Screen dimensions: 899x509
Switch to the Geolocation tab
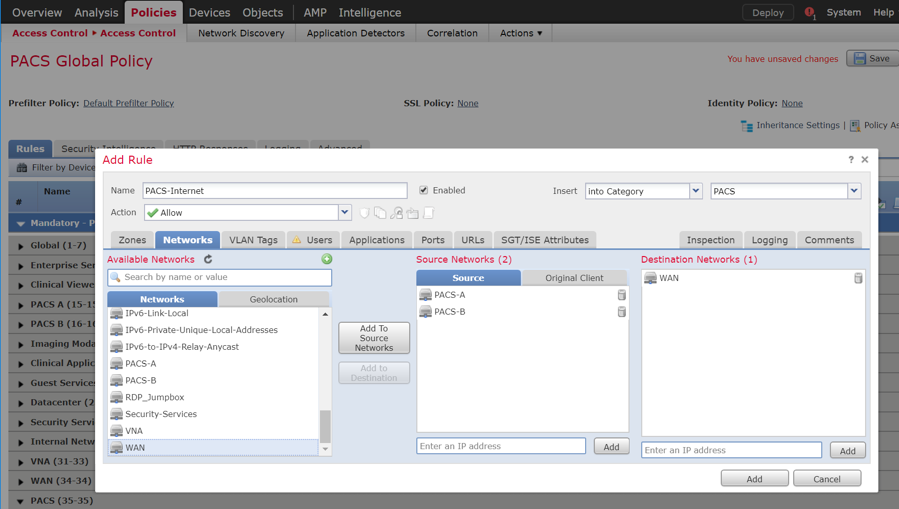(x=273, y=299)
